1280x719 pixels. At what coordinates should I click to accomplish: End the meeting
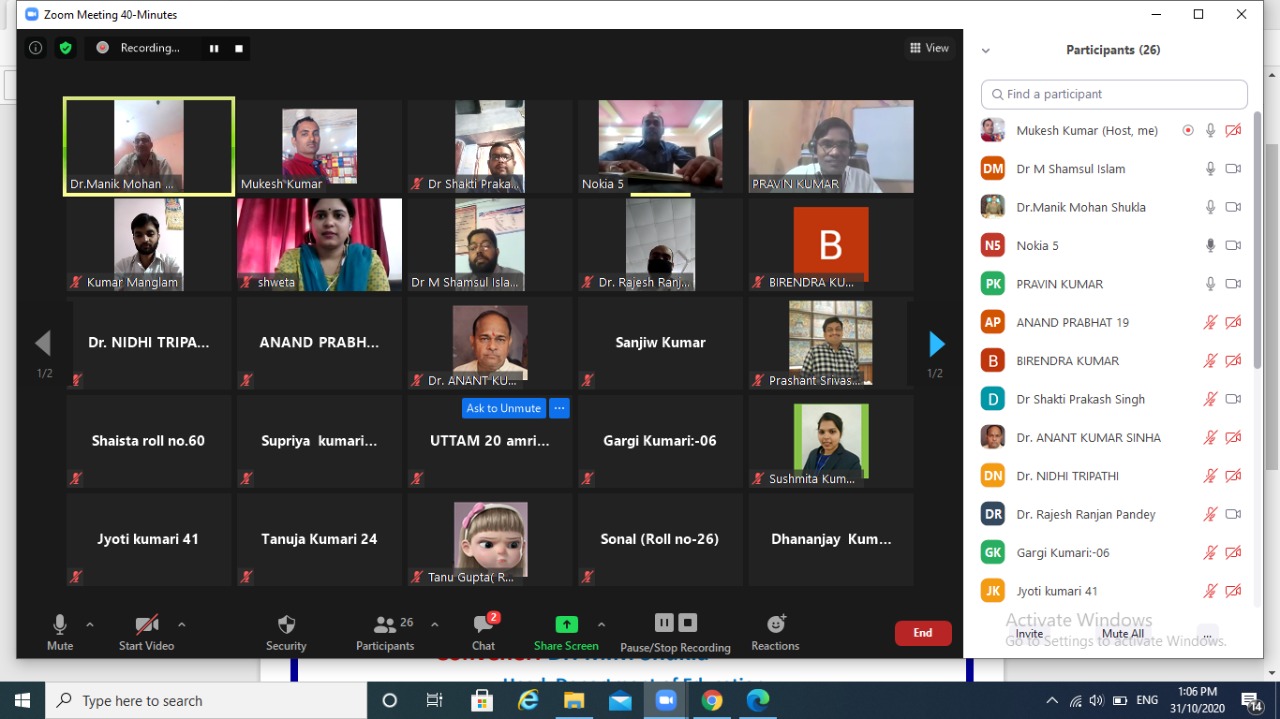click(x=923, y=633)
